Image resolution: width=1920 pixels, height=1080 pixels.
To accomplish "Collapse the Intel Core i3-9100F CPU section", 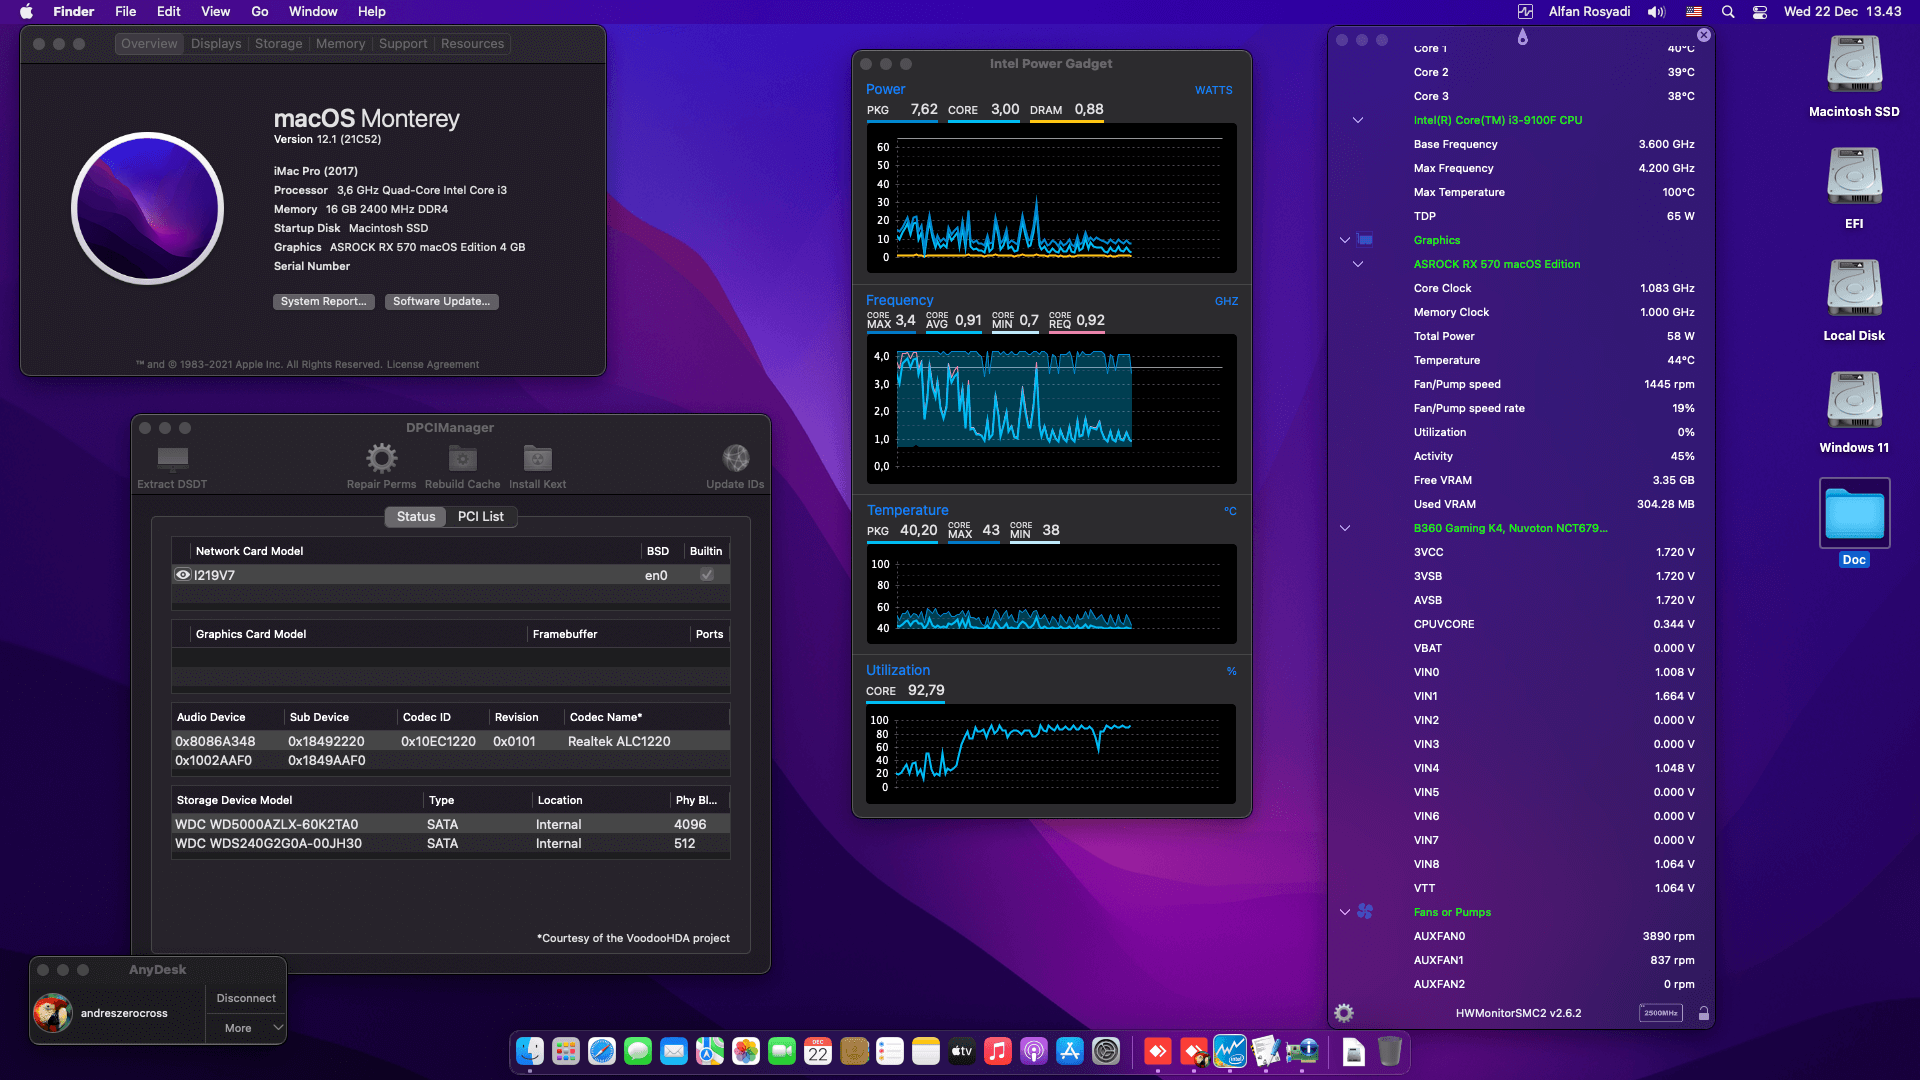I will [x=1358, y=120].
